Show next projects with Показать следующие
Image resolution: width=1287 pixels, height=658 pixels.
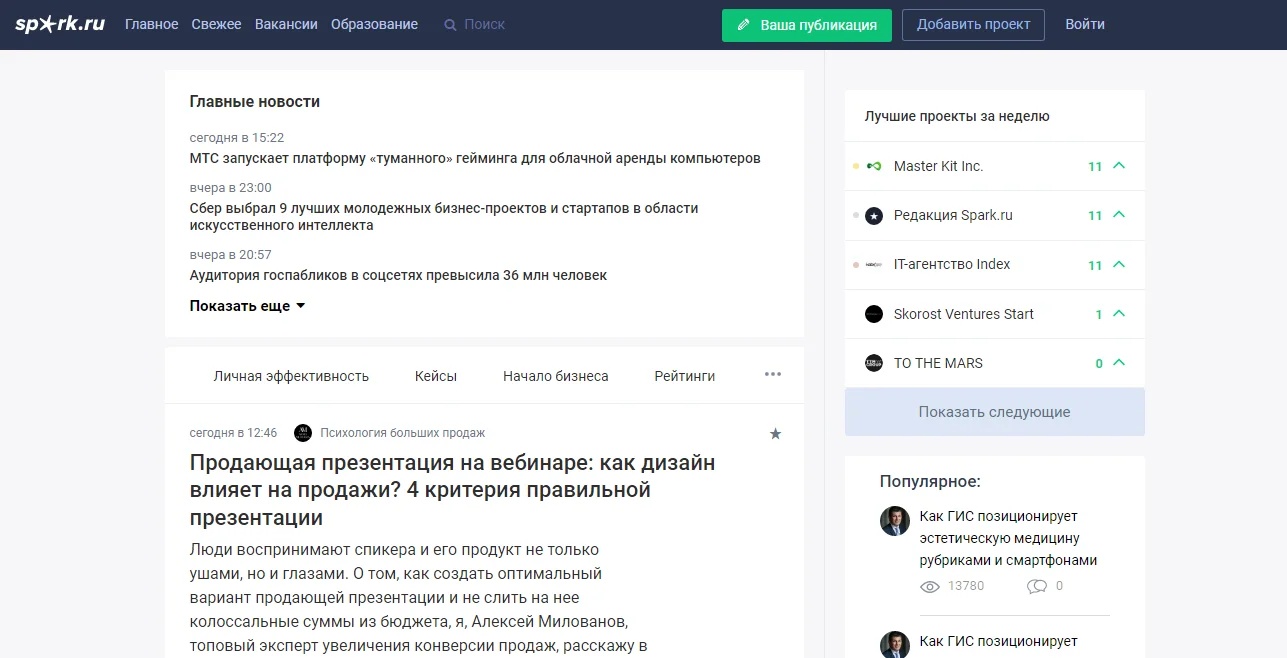994,412
